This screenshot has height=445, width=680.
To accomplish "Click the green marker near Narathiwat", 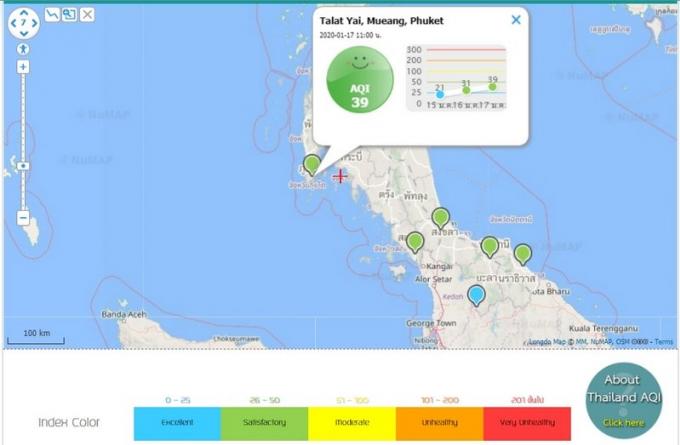I will pyautogui.click(x=523, y=255).
